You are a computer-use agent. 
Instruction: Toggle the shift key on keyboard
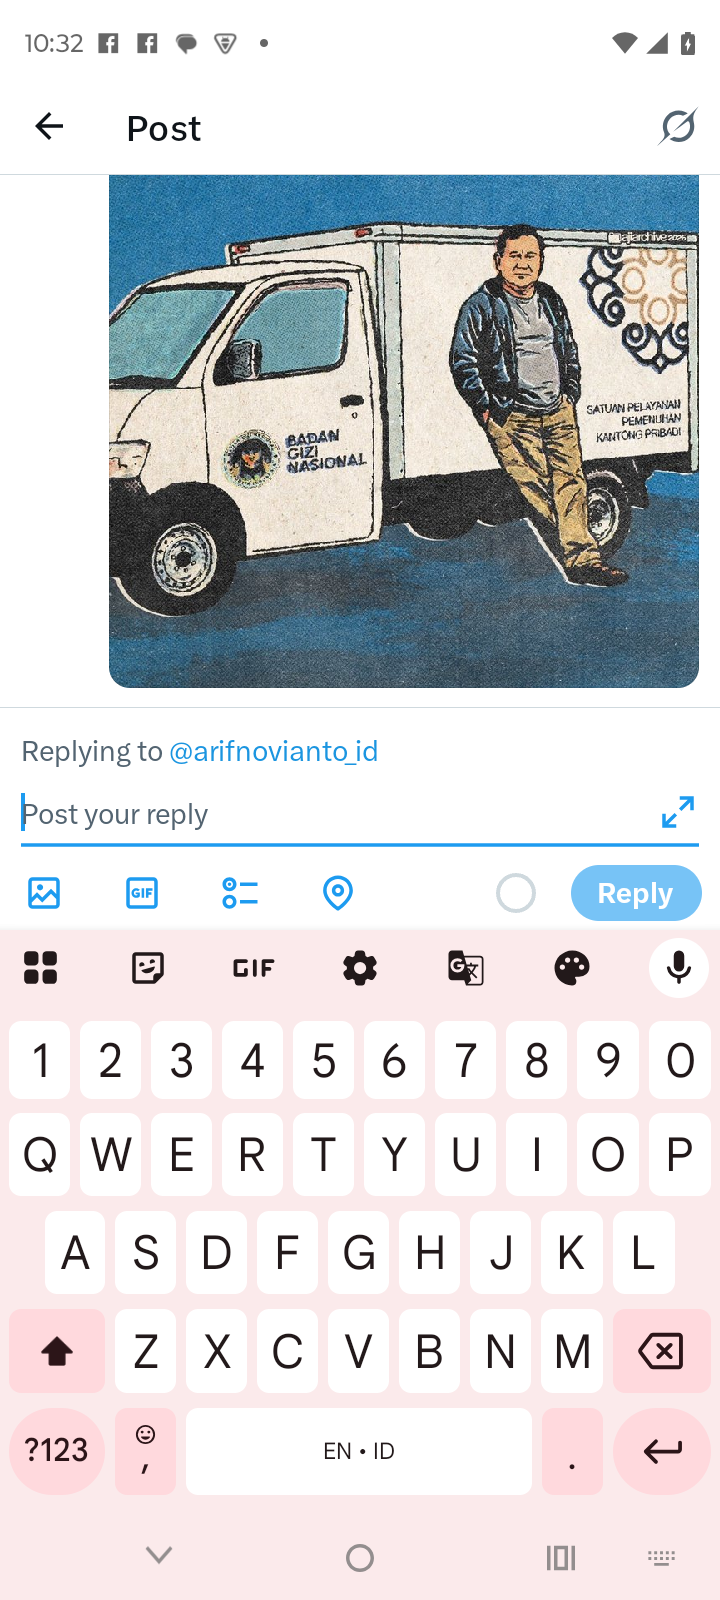tap(57, 1351)
